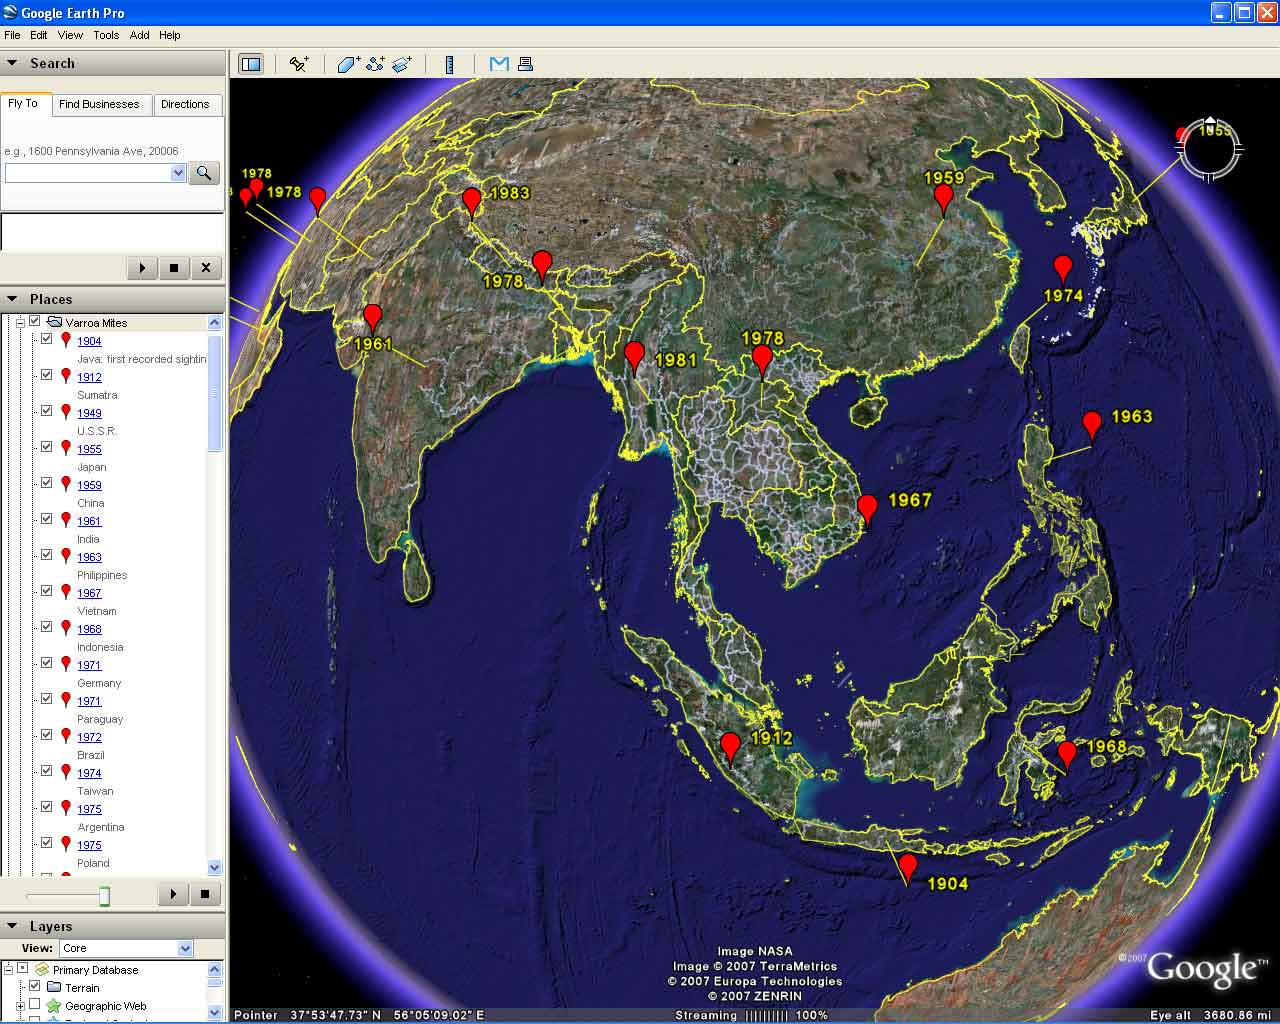This screenshot has width=1280, height=1024.
Task: Click the tour speed slider handle
Action: pyautogui.click(x=104, y=896)
